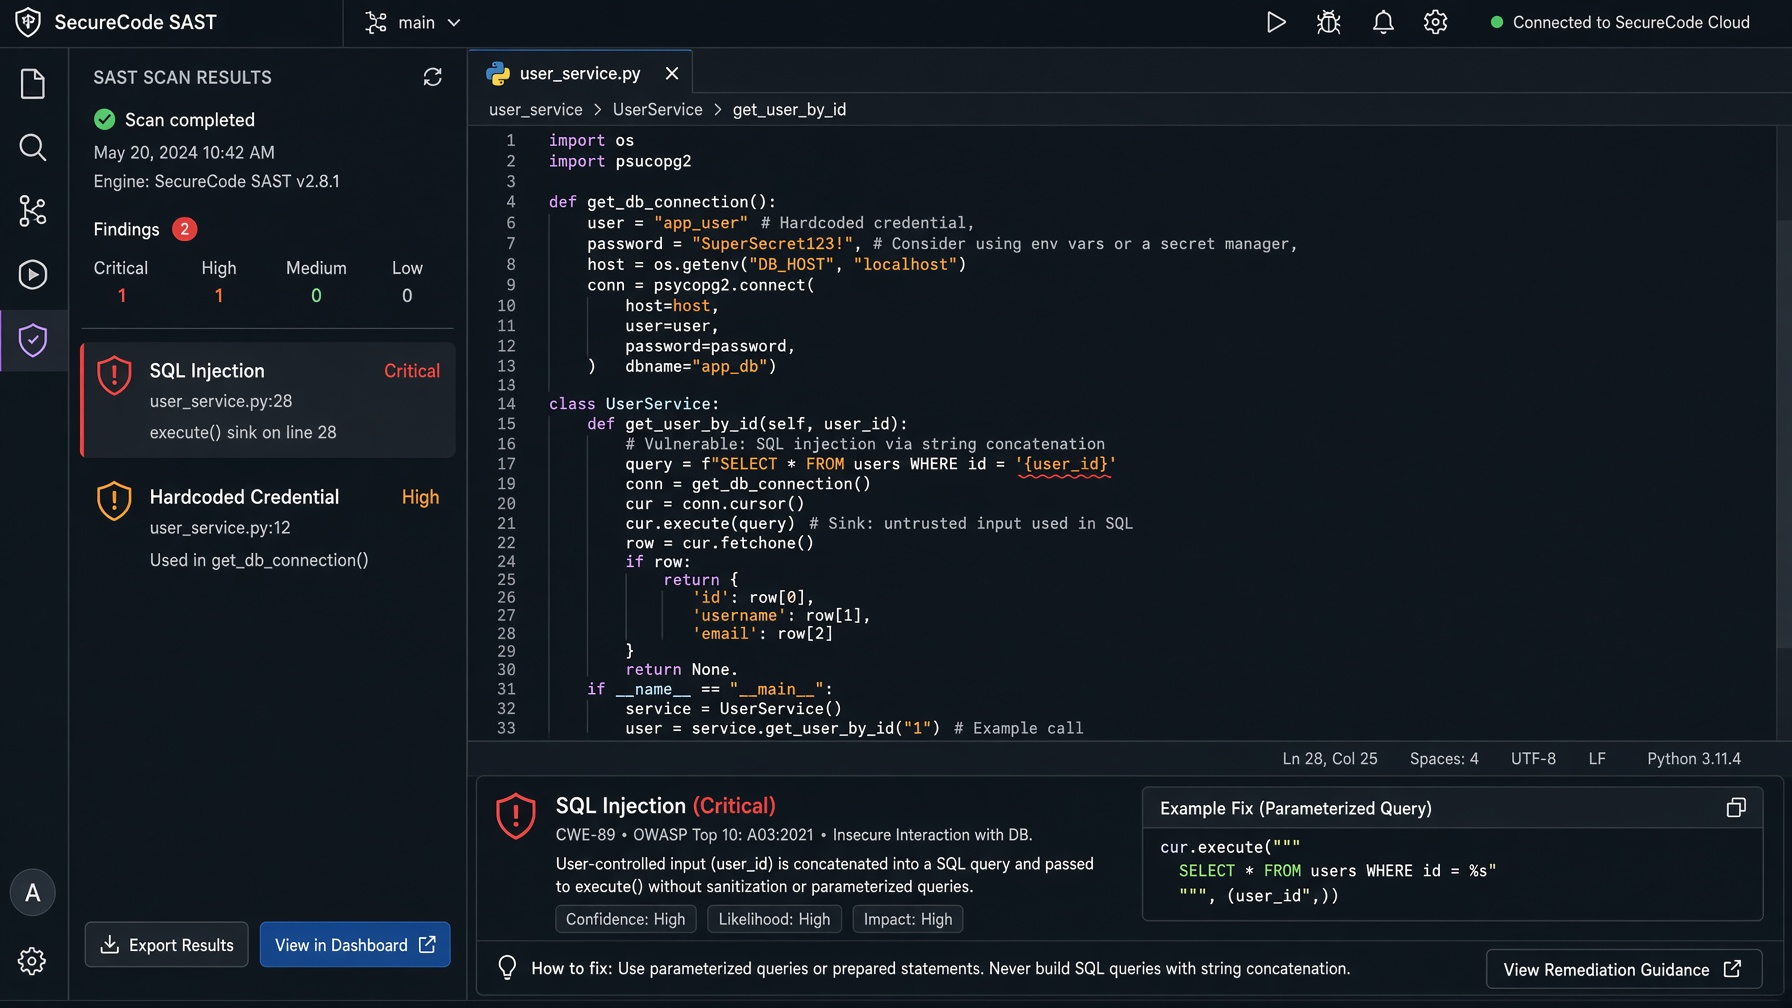Screen dimensions: 1792x1008
Task: Click Spaces: 4 in status bar
Action: pos(1444,758)
